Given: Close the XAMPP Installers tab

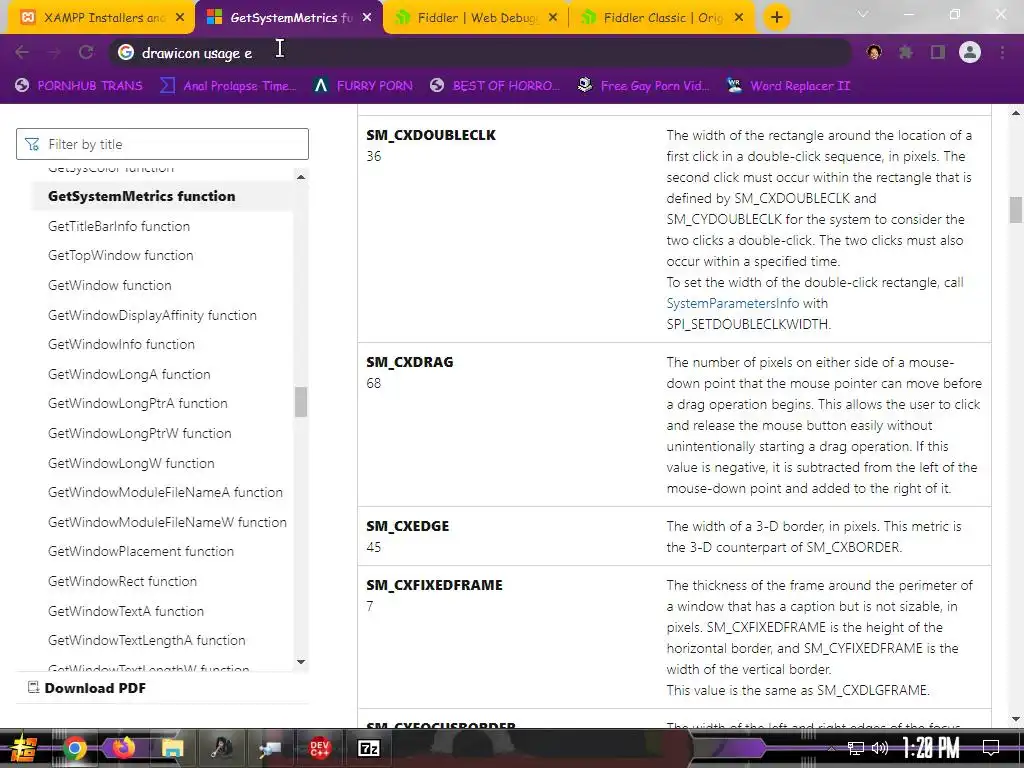Looking at the screenshot, I should click(x=180, y=18).
